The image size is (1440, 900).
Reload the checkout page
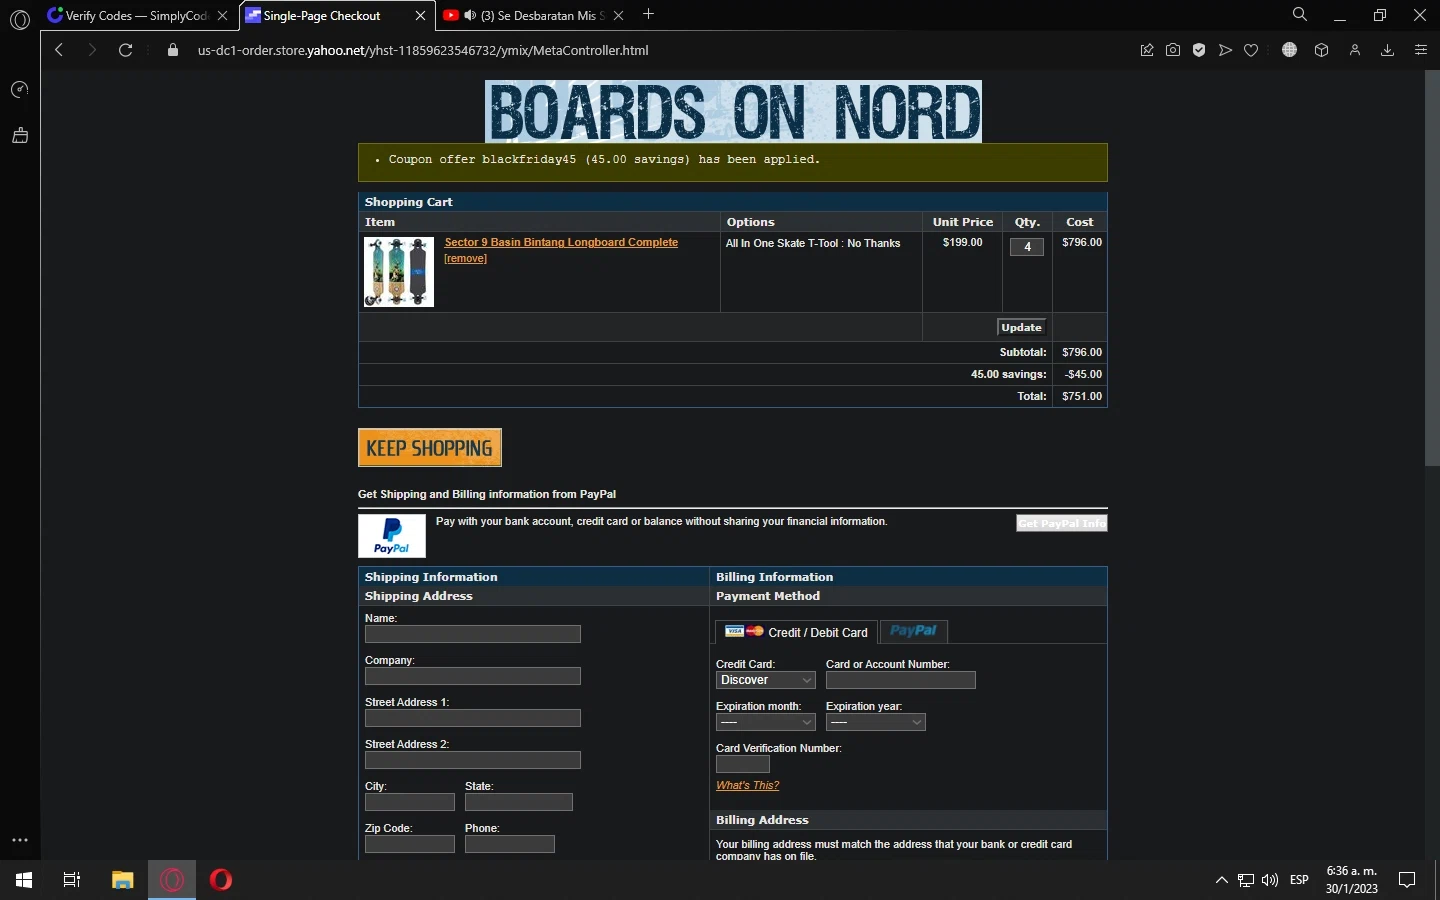click(126, 50)
